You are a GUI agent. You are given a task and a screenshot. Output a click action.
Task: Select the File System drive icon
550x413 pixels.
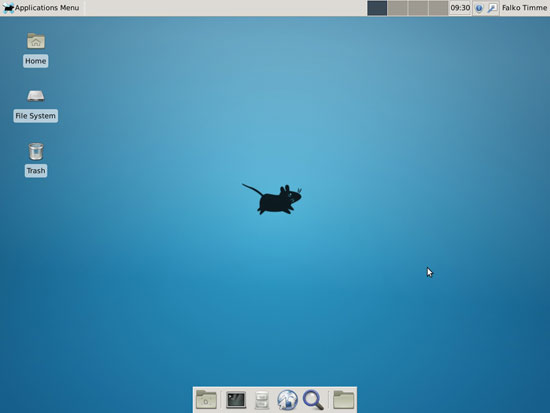click(36, 96)
